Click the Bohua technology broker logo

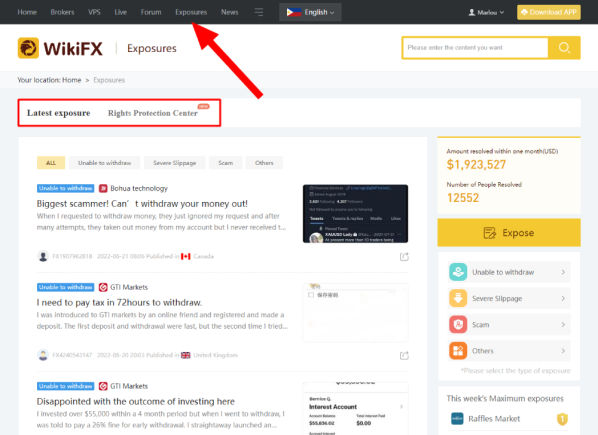tap(103, 188)
